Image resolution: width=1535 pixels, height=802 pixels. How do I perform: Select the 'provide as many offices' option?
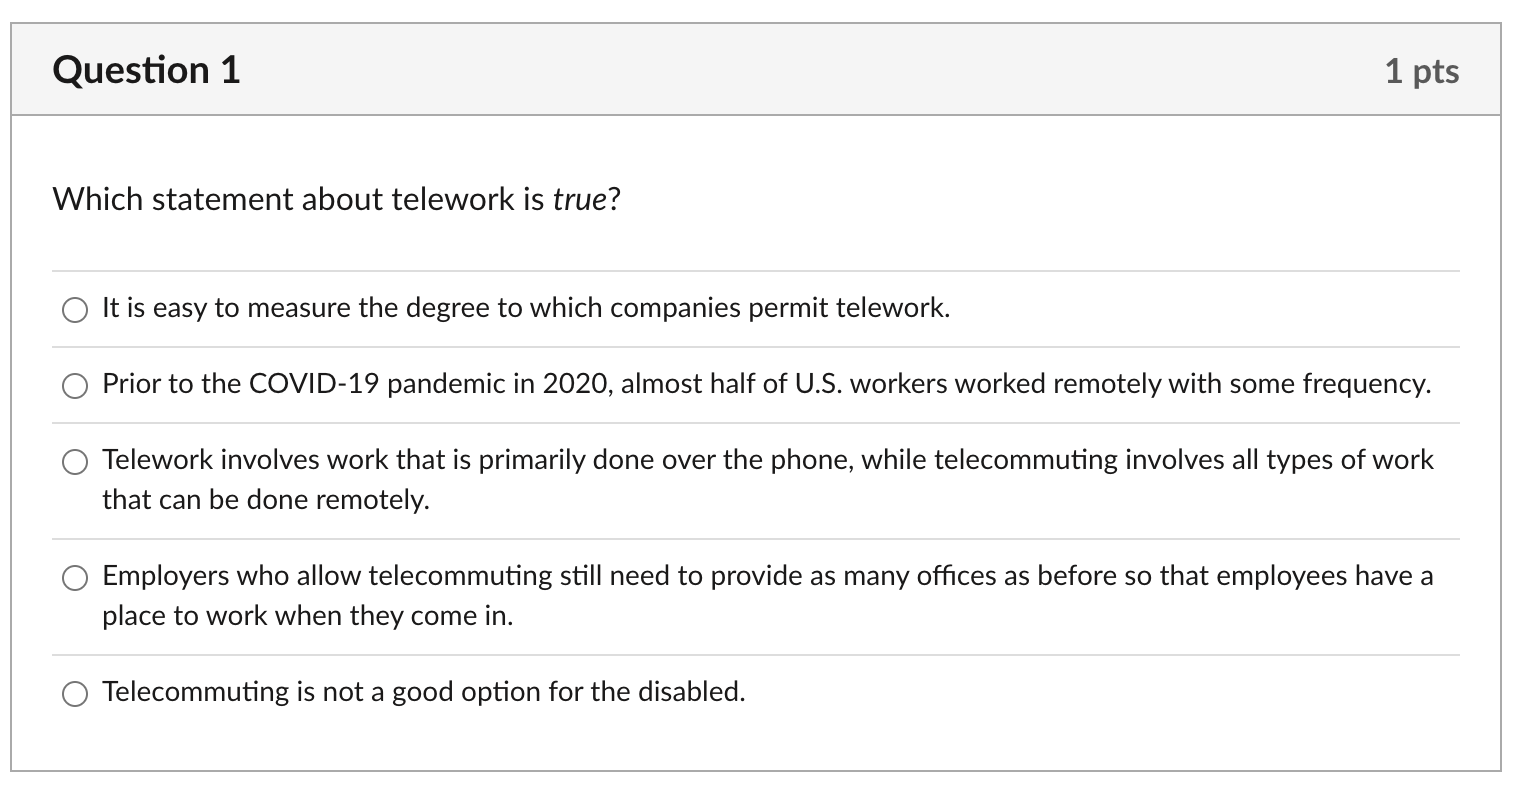75,577
